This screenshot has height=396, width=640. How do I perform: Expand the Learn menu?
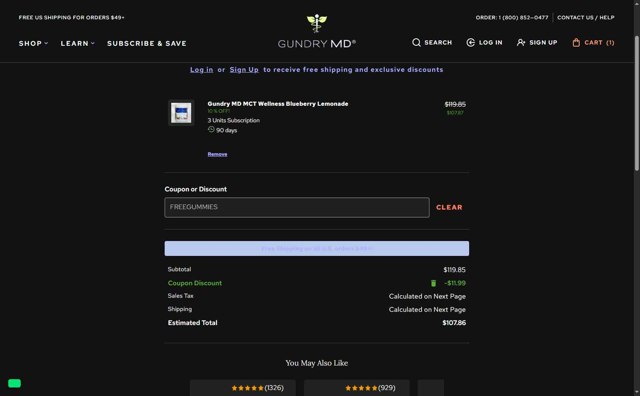coord(78,43)
